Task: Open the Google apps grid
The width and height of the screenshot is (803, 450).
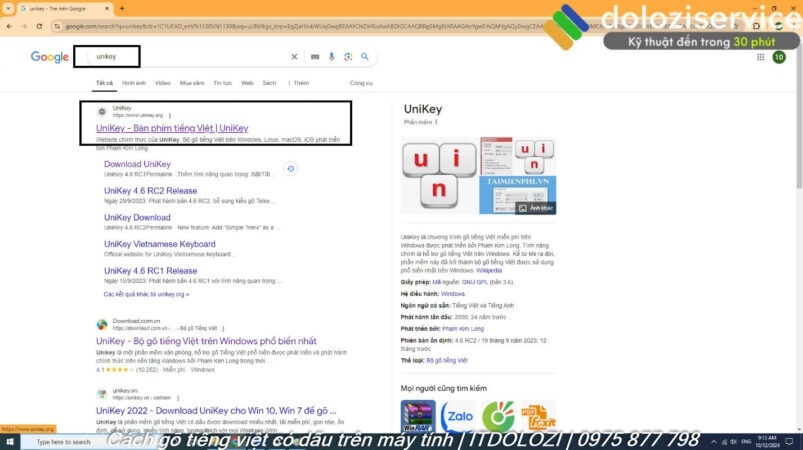Action: tap(760, 57)
